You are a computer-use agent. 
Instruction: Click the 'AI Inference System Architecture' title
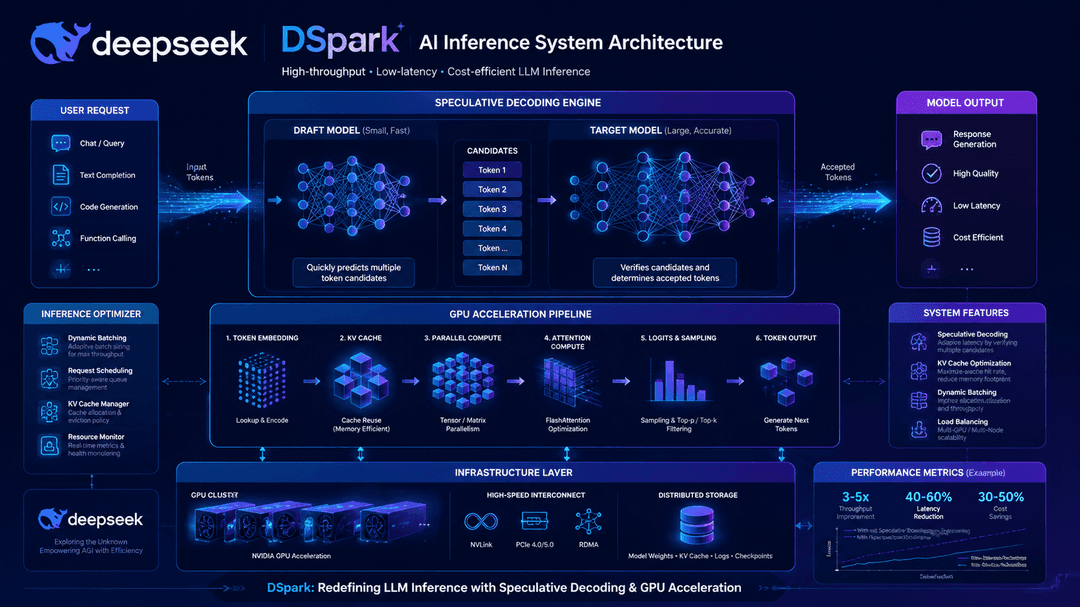click(x=571, y=43)
